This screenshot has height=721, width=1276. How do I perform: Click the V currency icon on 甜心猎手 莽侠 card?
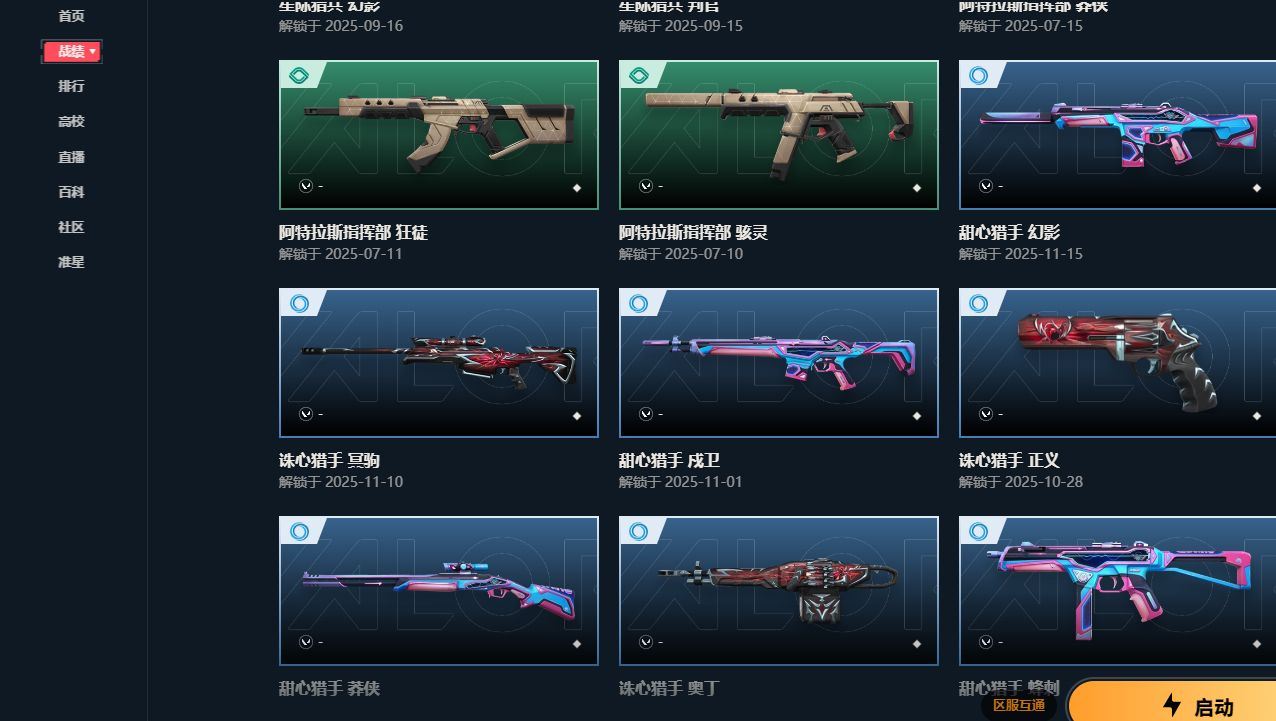point(306,642)
